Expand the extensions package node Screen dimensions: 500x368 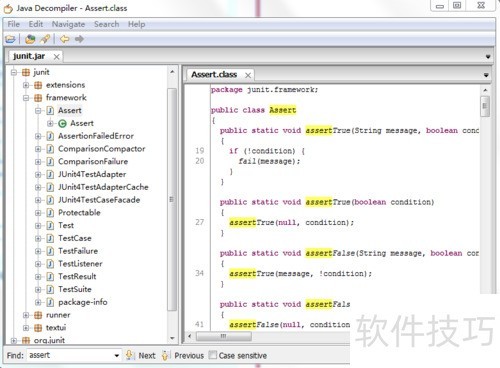coord(26,85)
